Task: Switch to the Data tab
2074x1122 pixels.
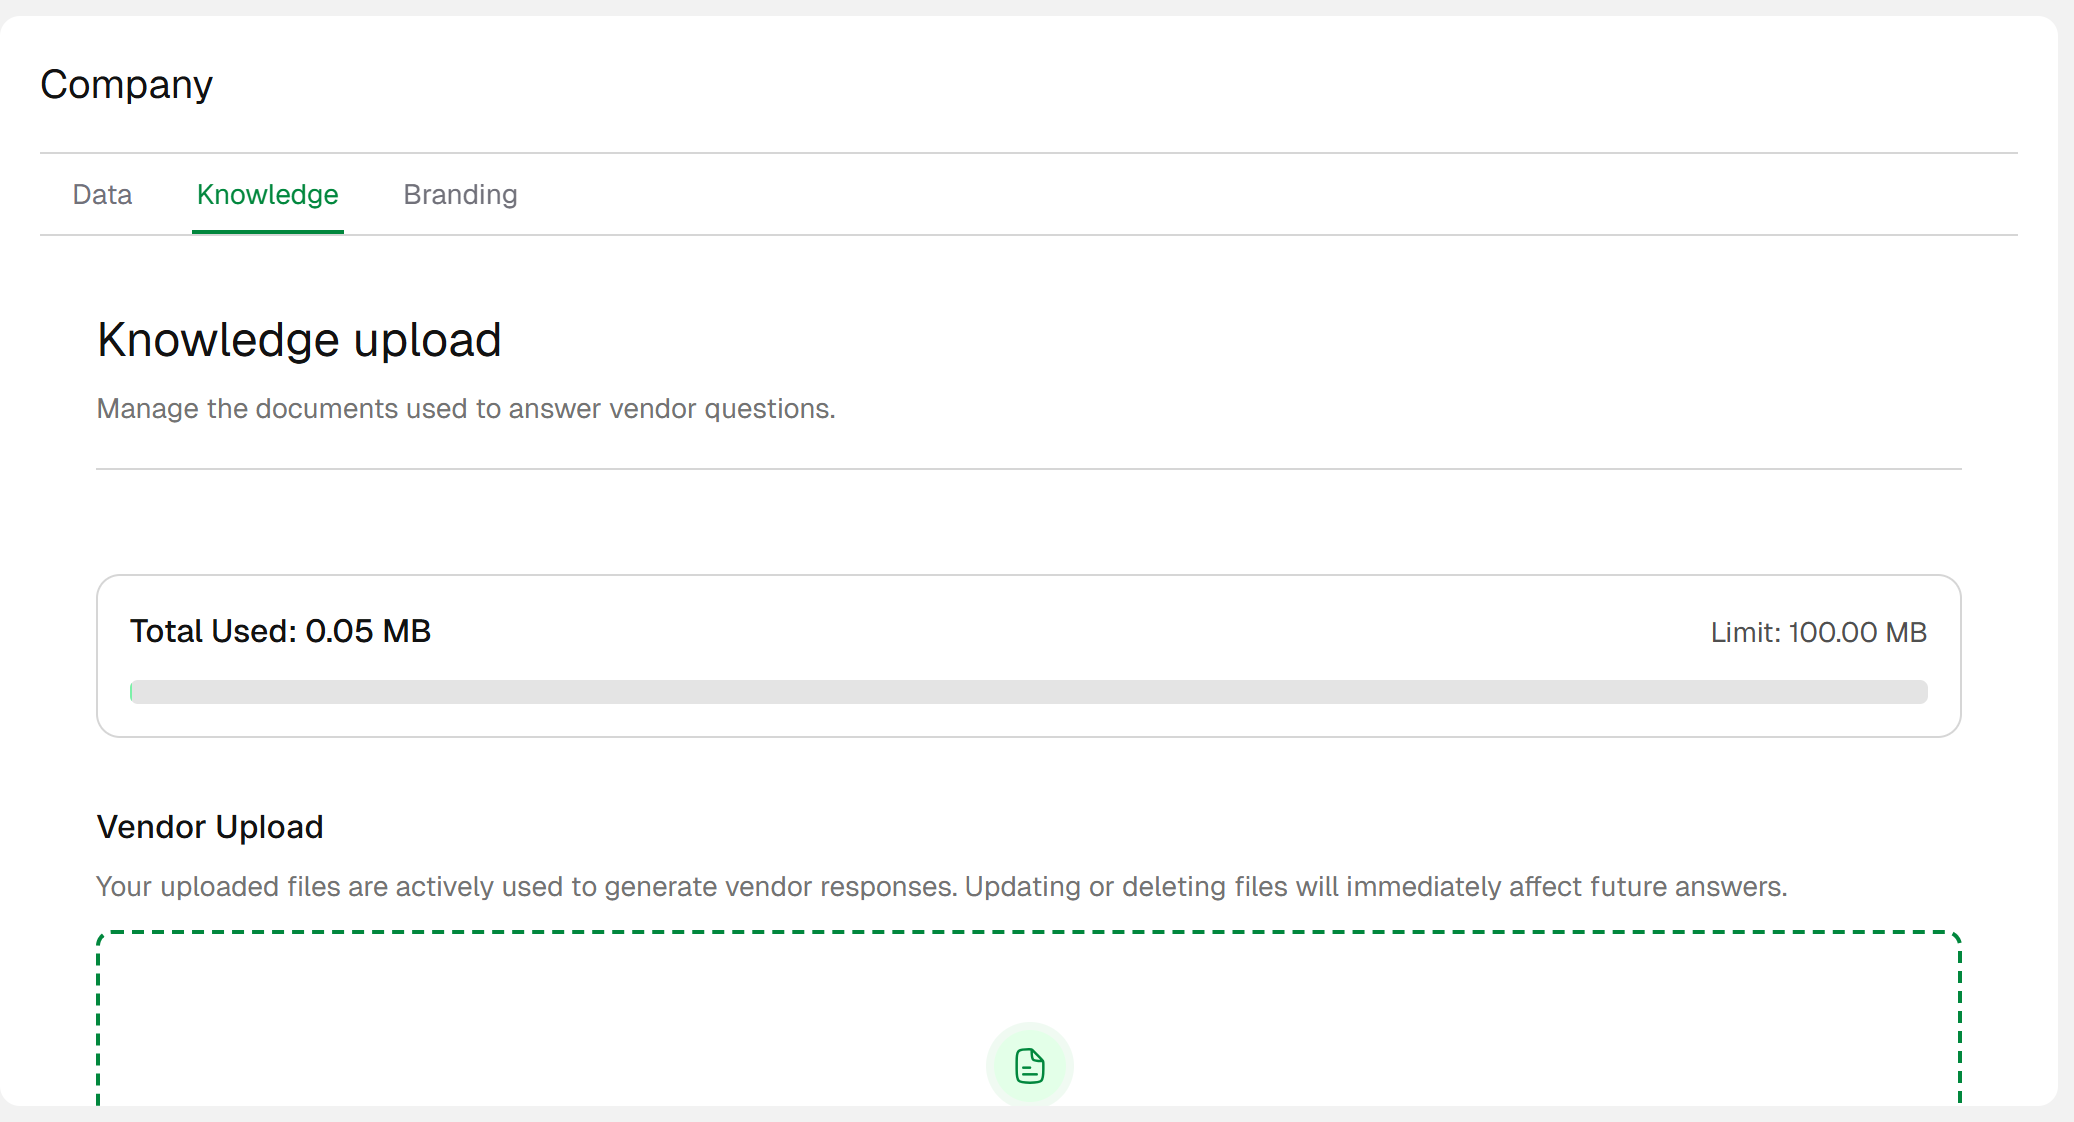Action: coord(102,194)
